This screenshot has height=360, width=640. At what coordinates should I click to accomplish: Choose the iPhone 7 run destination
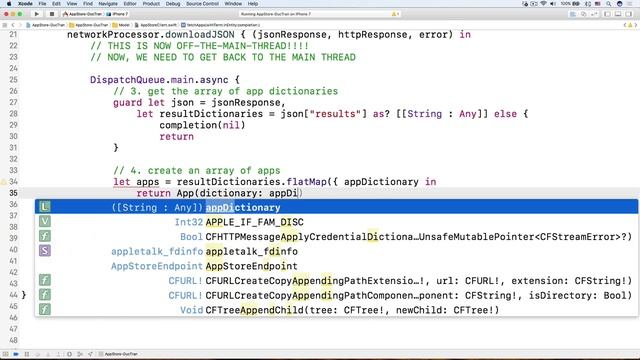(118, 14)
